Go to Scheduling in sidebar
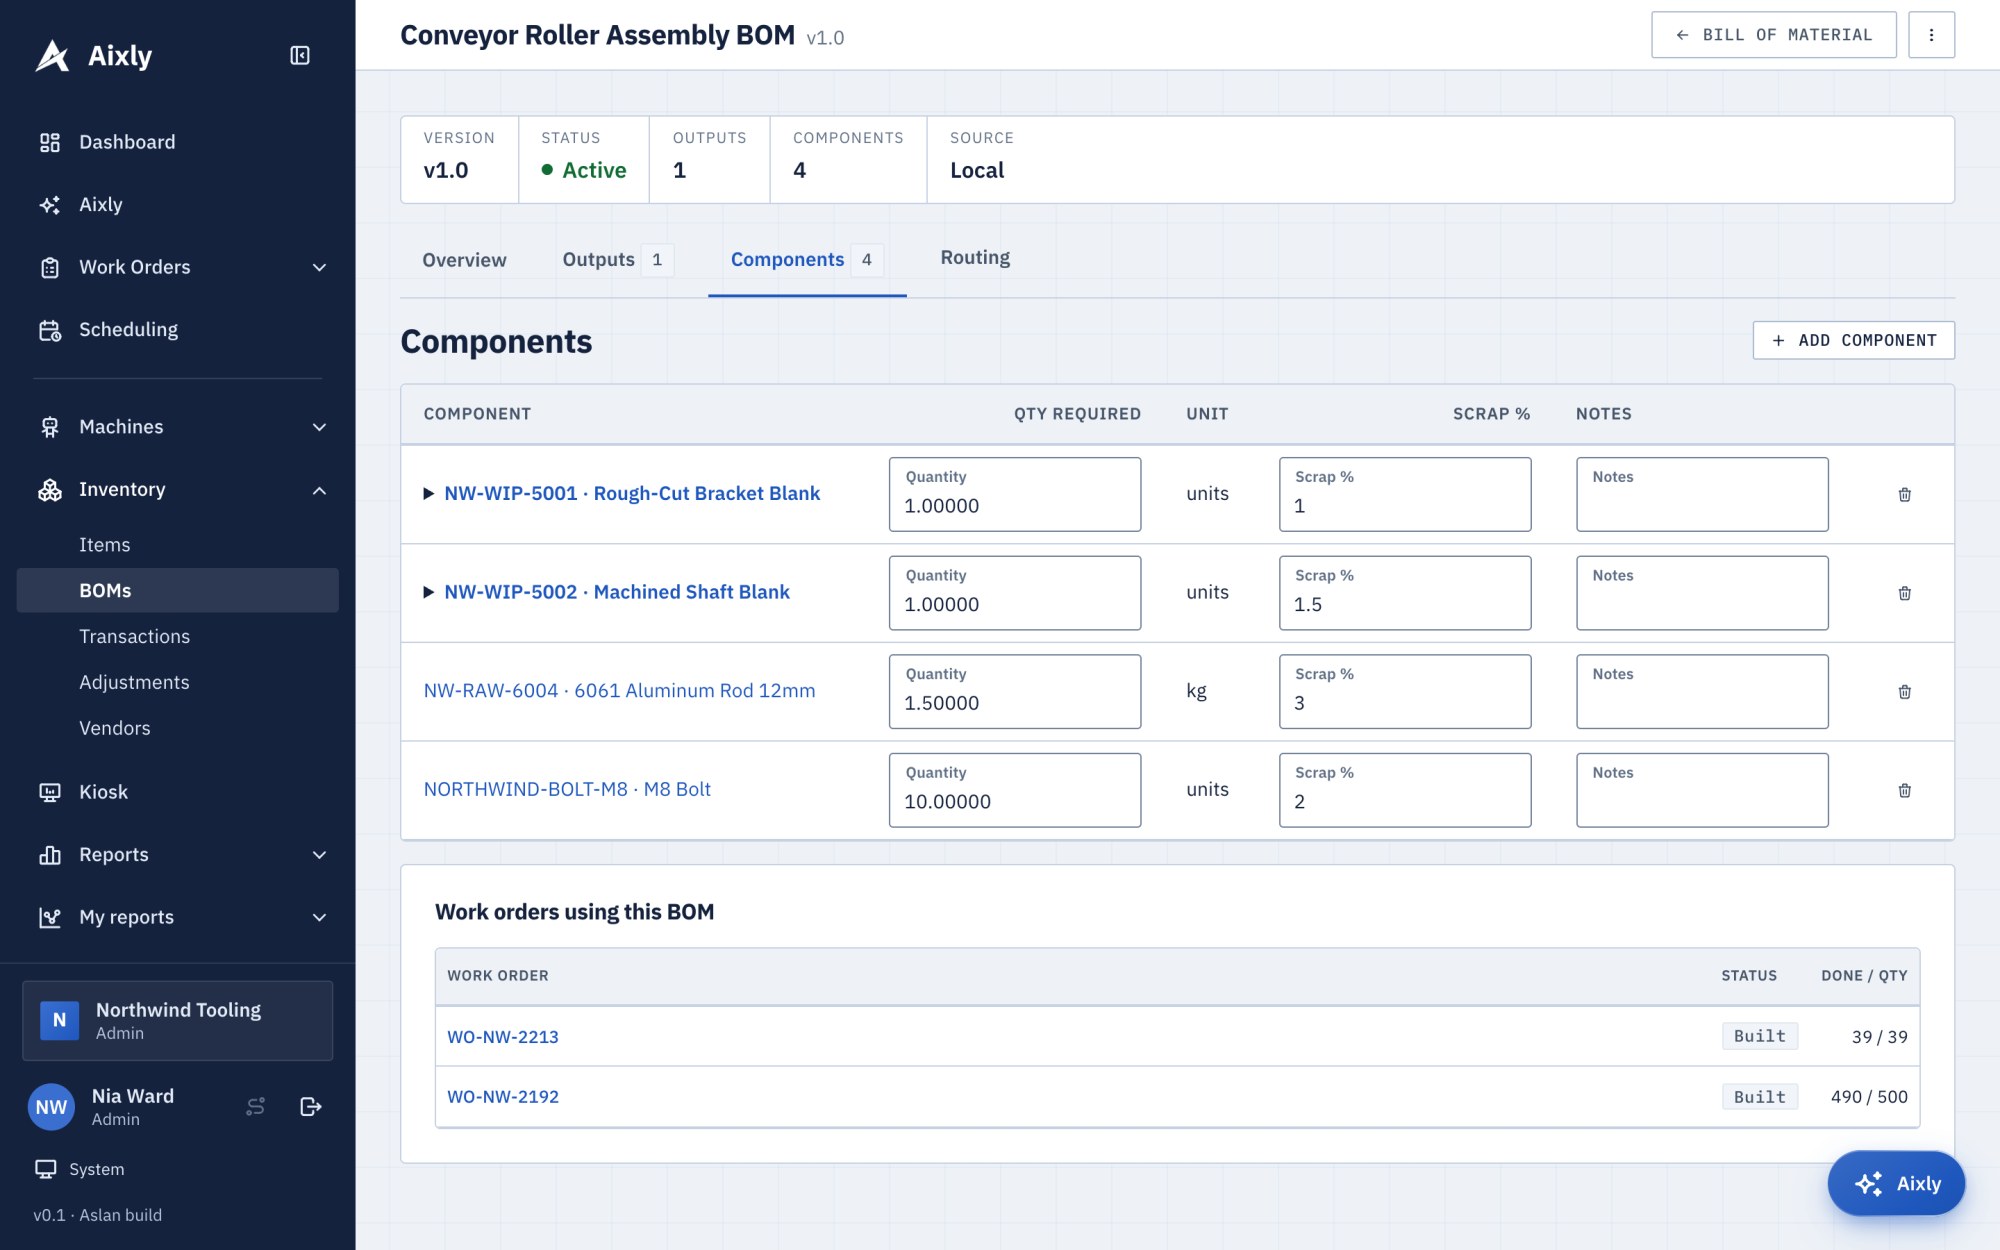 [x=178, y=329]
